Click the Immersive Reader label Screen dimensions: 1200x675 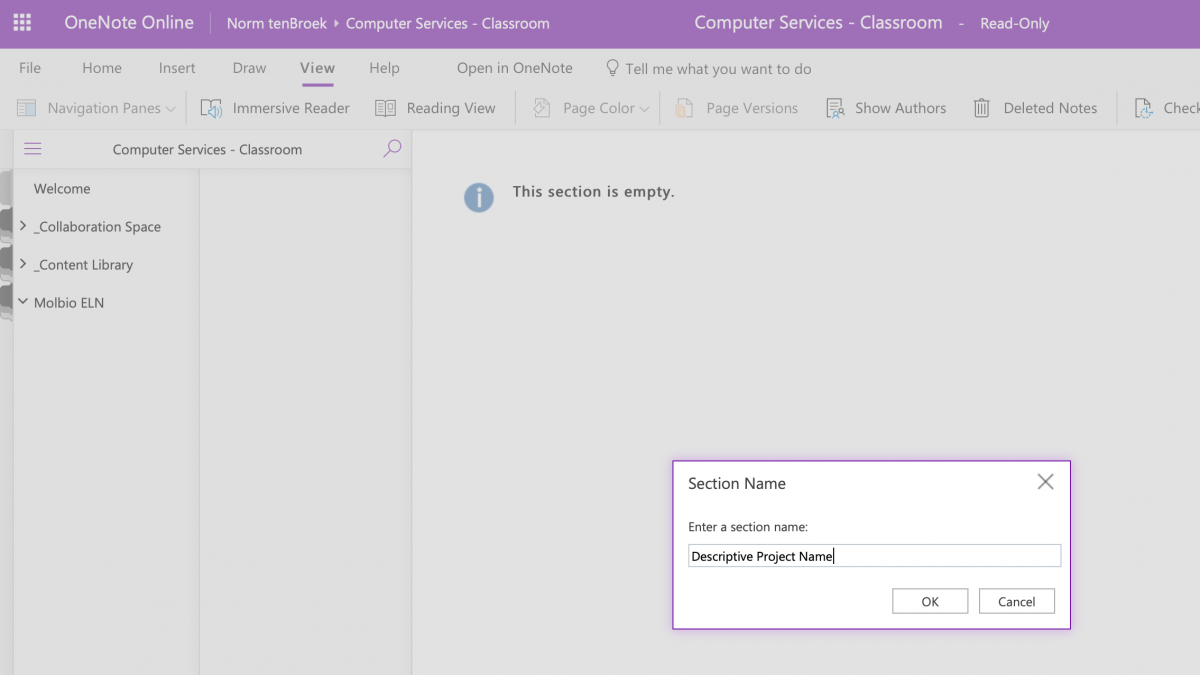click(x=291, y=108)
